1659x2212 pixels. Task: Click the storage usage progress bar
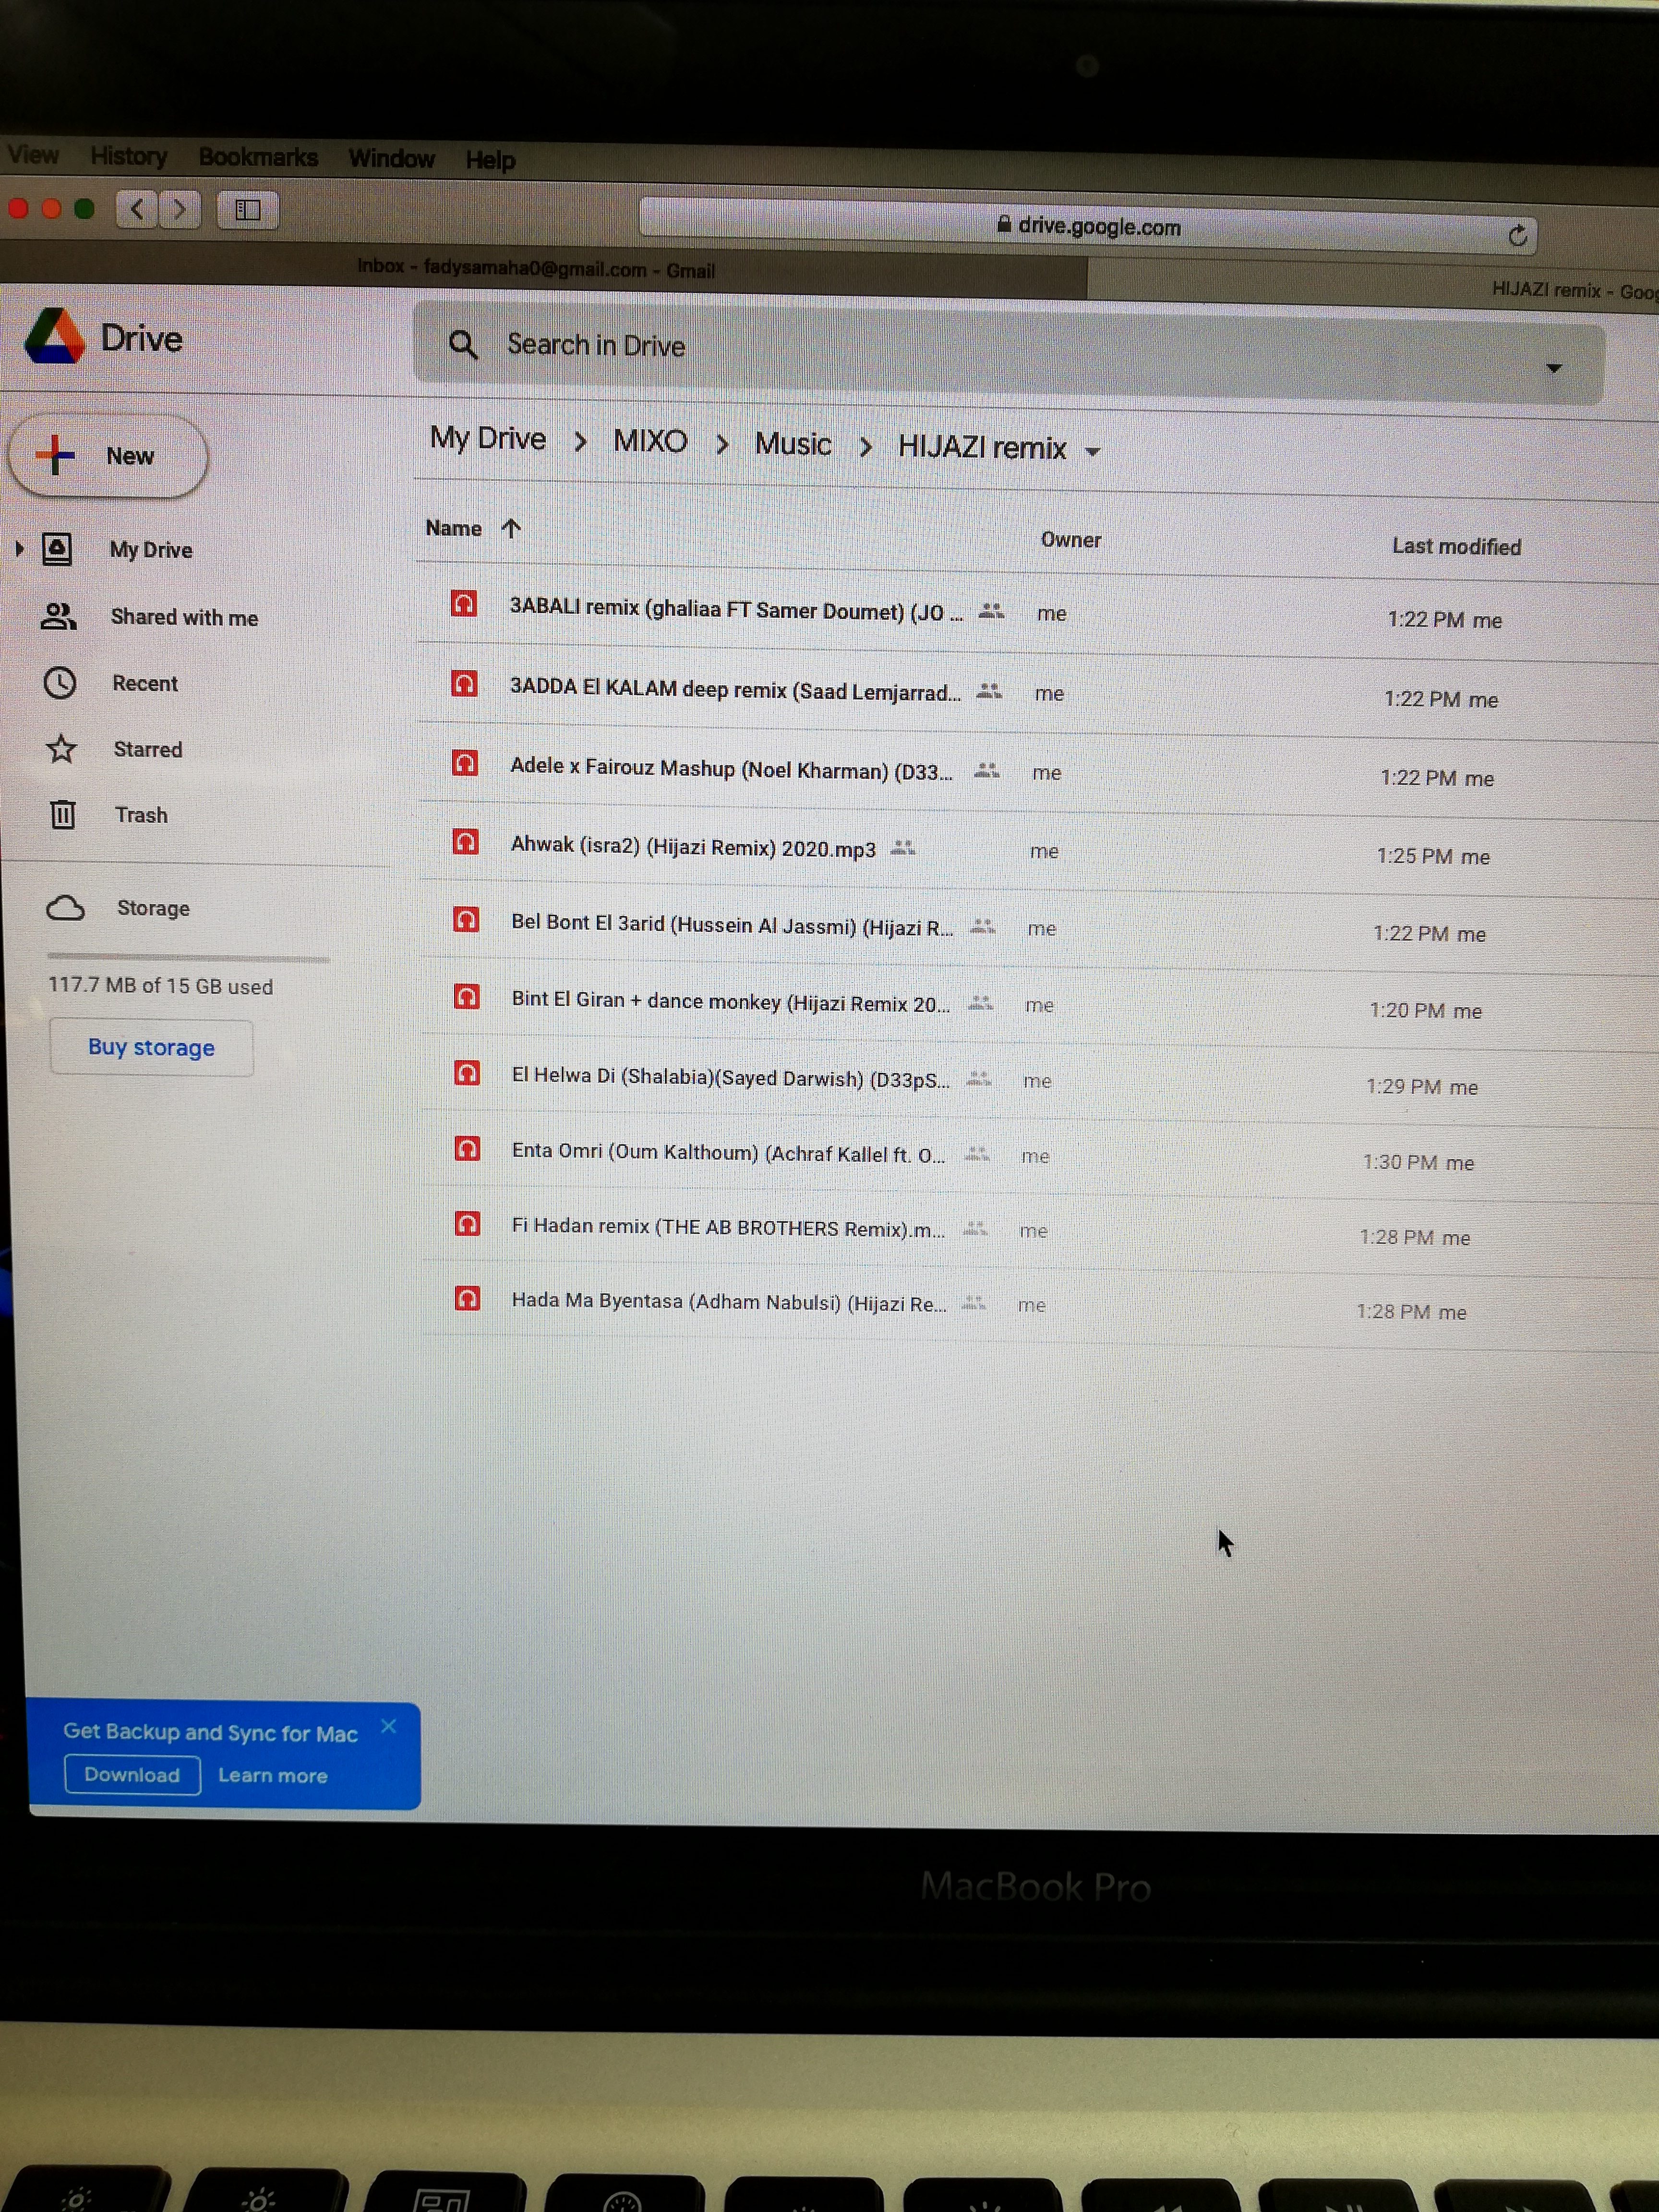[x=187, y=958]
